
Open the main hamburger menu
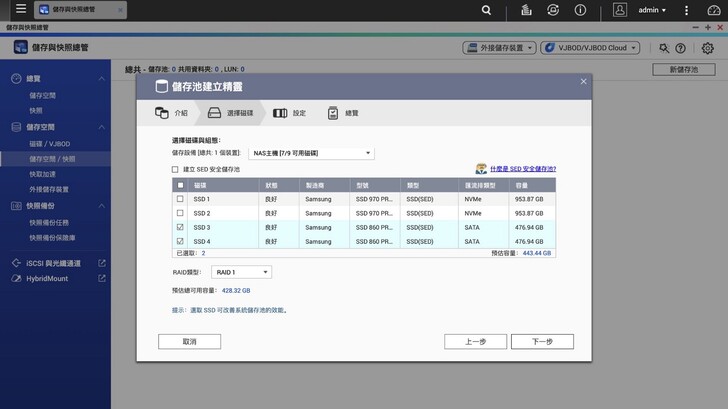pos(20,10)
